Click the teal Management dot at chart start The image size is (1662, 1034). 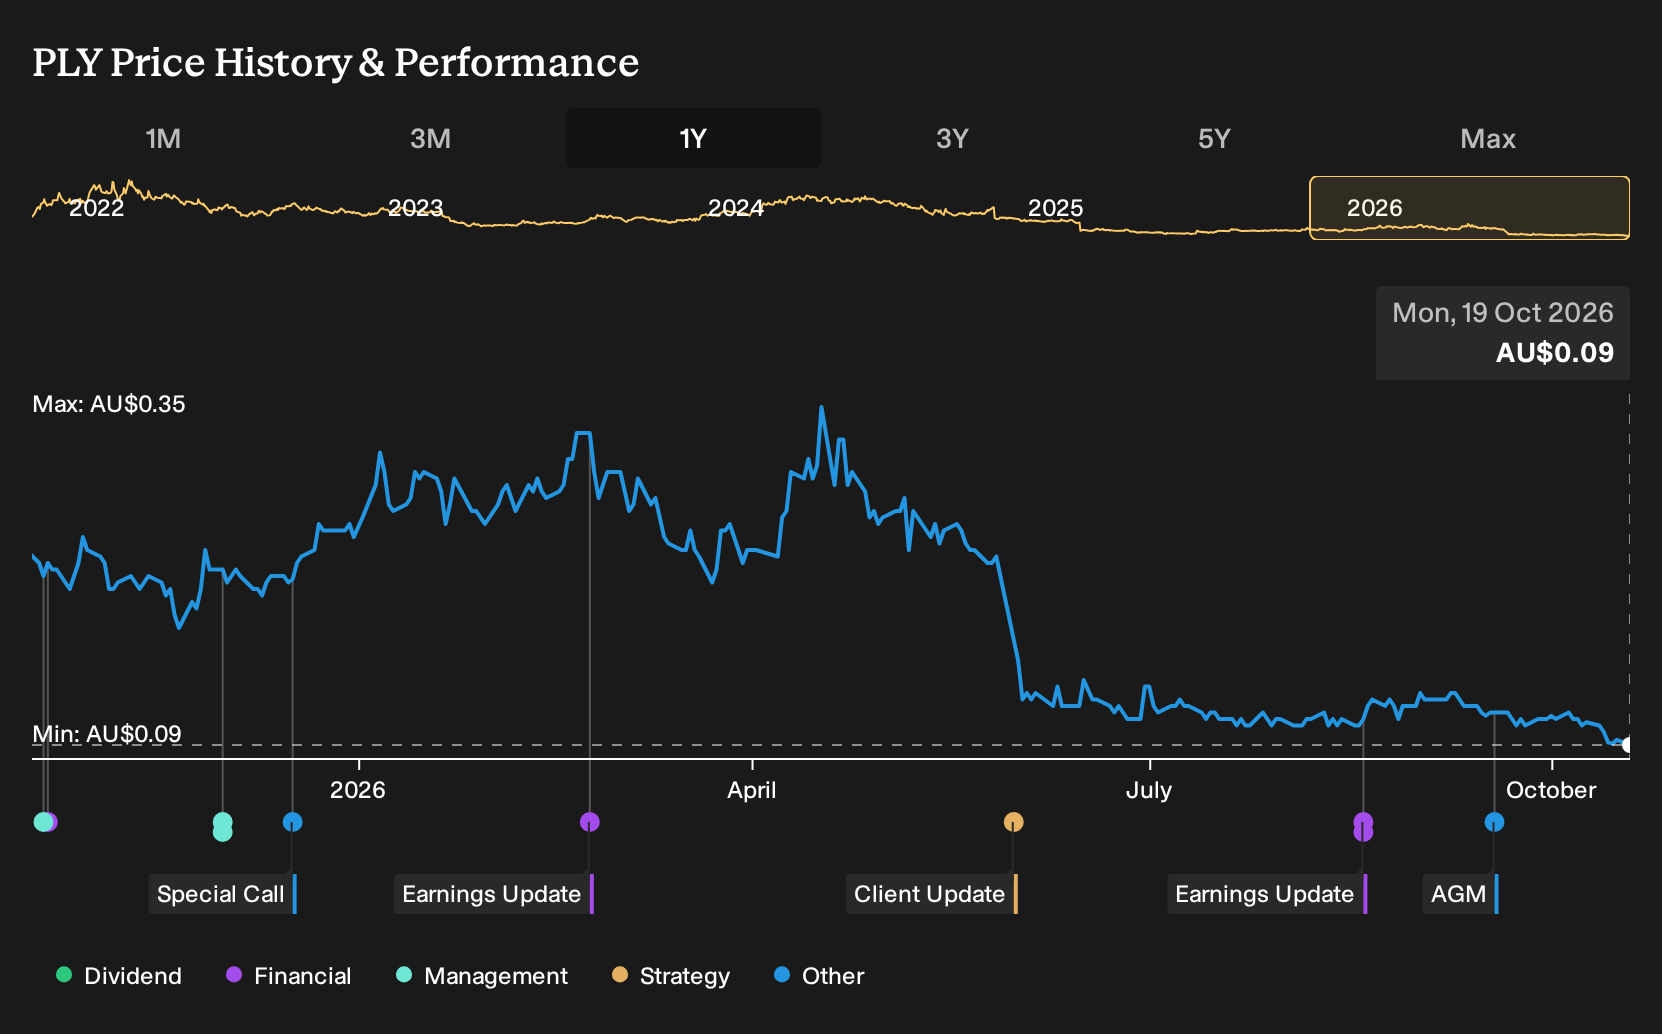42,822
